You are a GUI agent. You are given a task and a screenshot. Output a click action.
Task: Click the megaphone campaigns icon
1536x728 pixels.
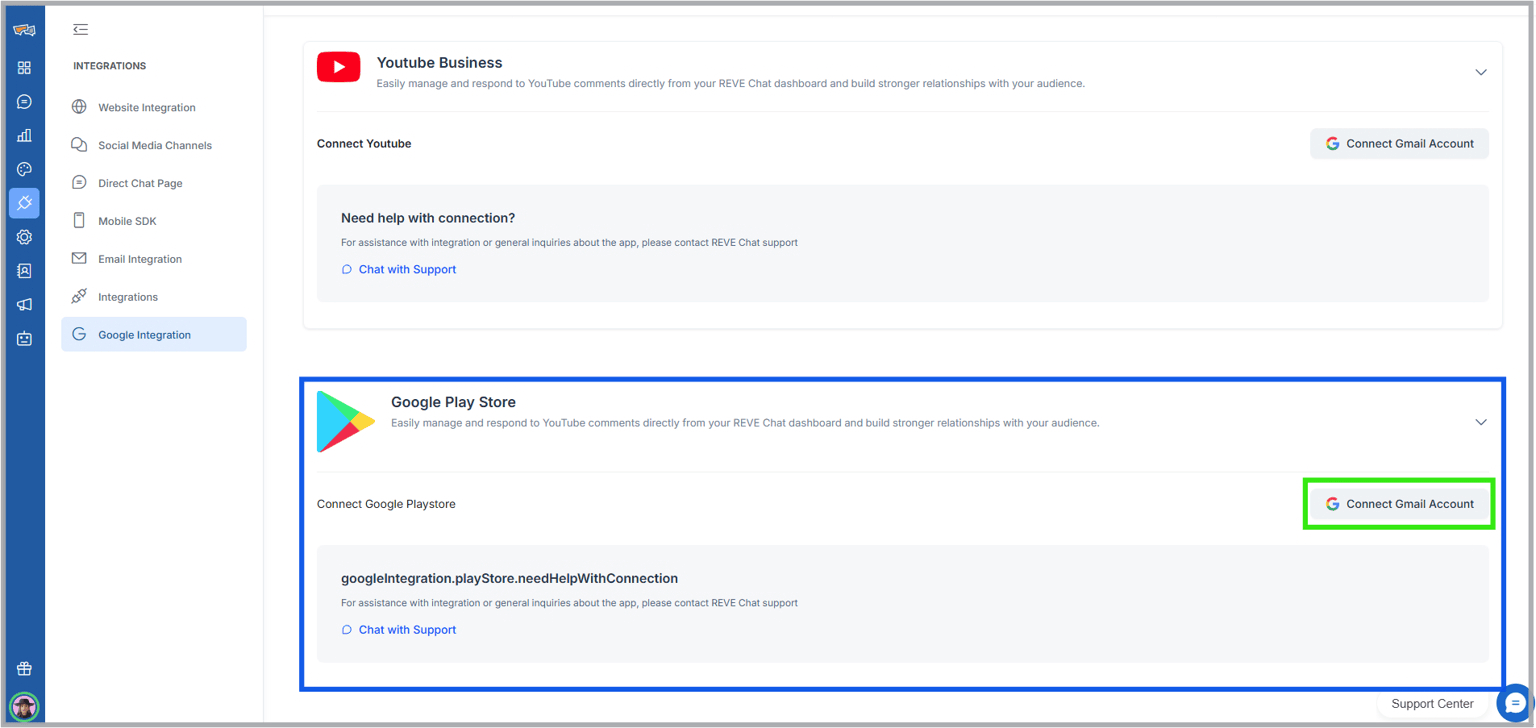24,305
